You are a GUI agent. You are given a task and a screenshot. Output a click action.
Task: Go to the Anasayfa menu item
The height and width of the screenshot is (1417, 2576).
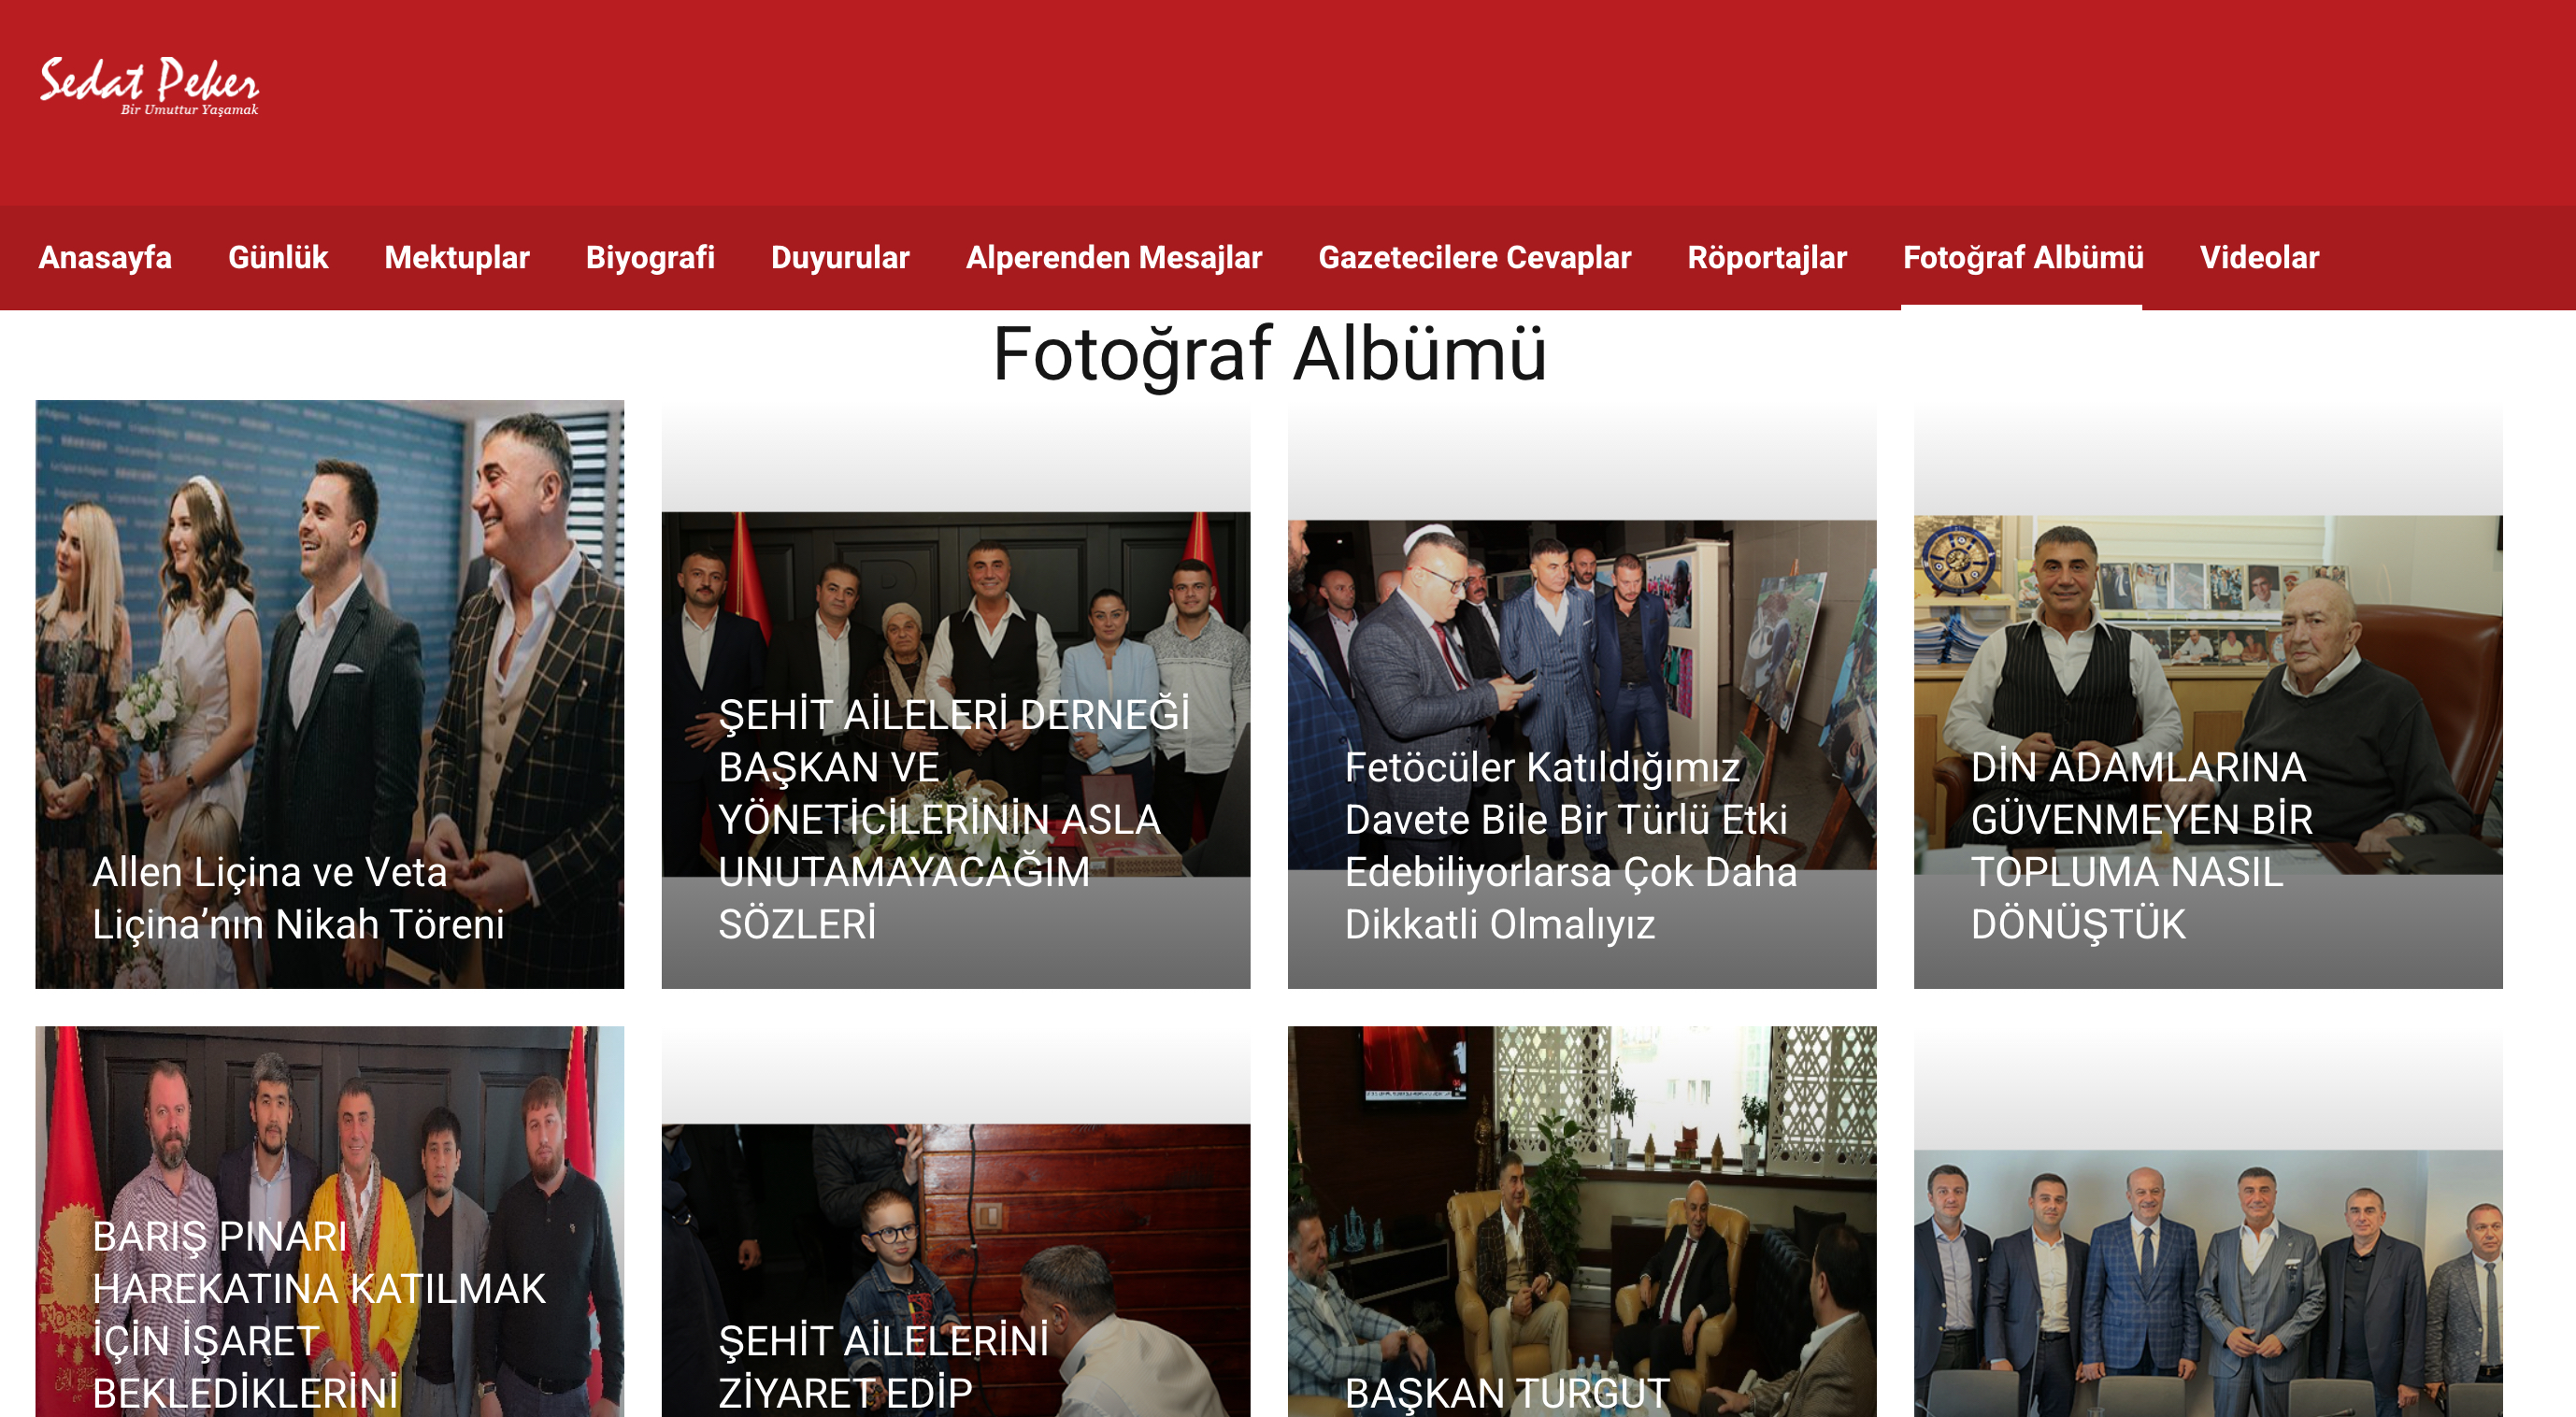tap(105, 258)
